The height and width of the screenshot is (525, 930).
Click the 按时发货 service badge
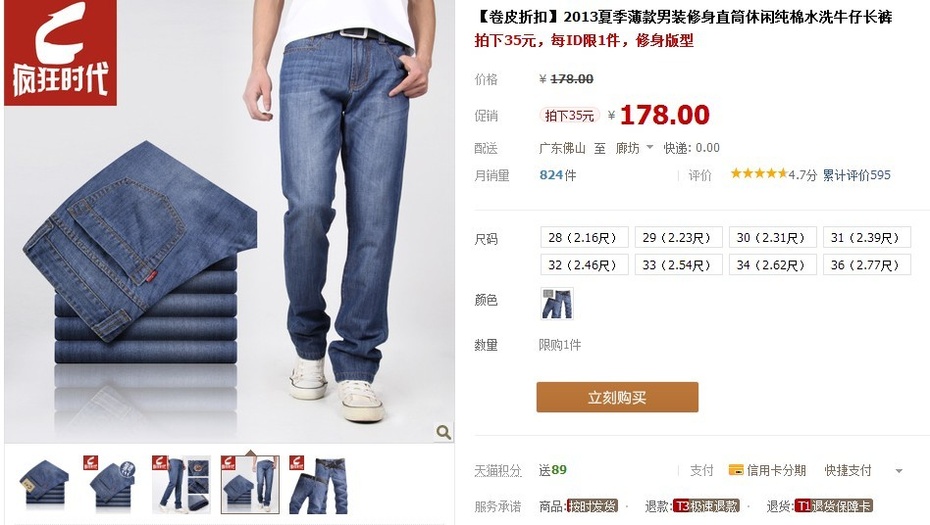(593, 506)
